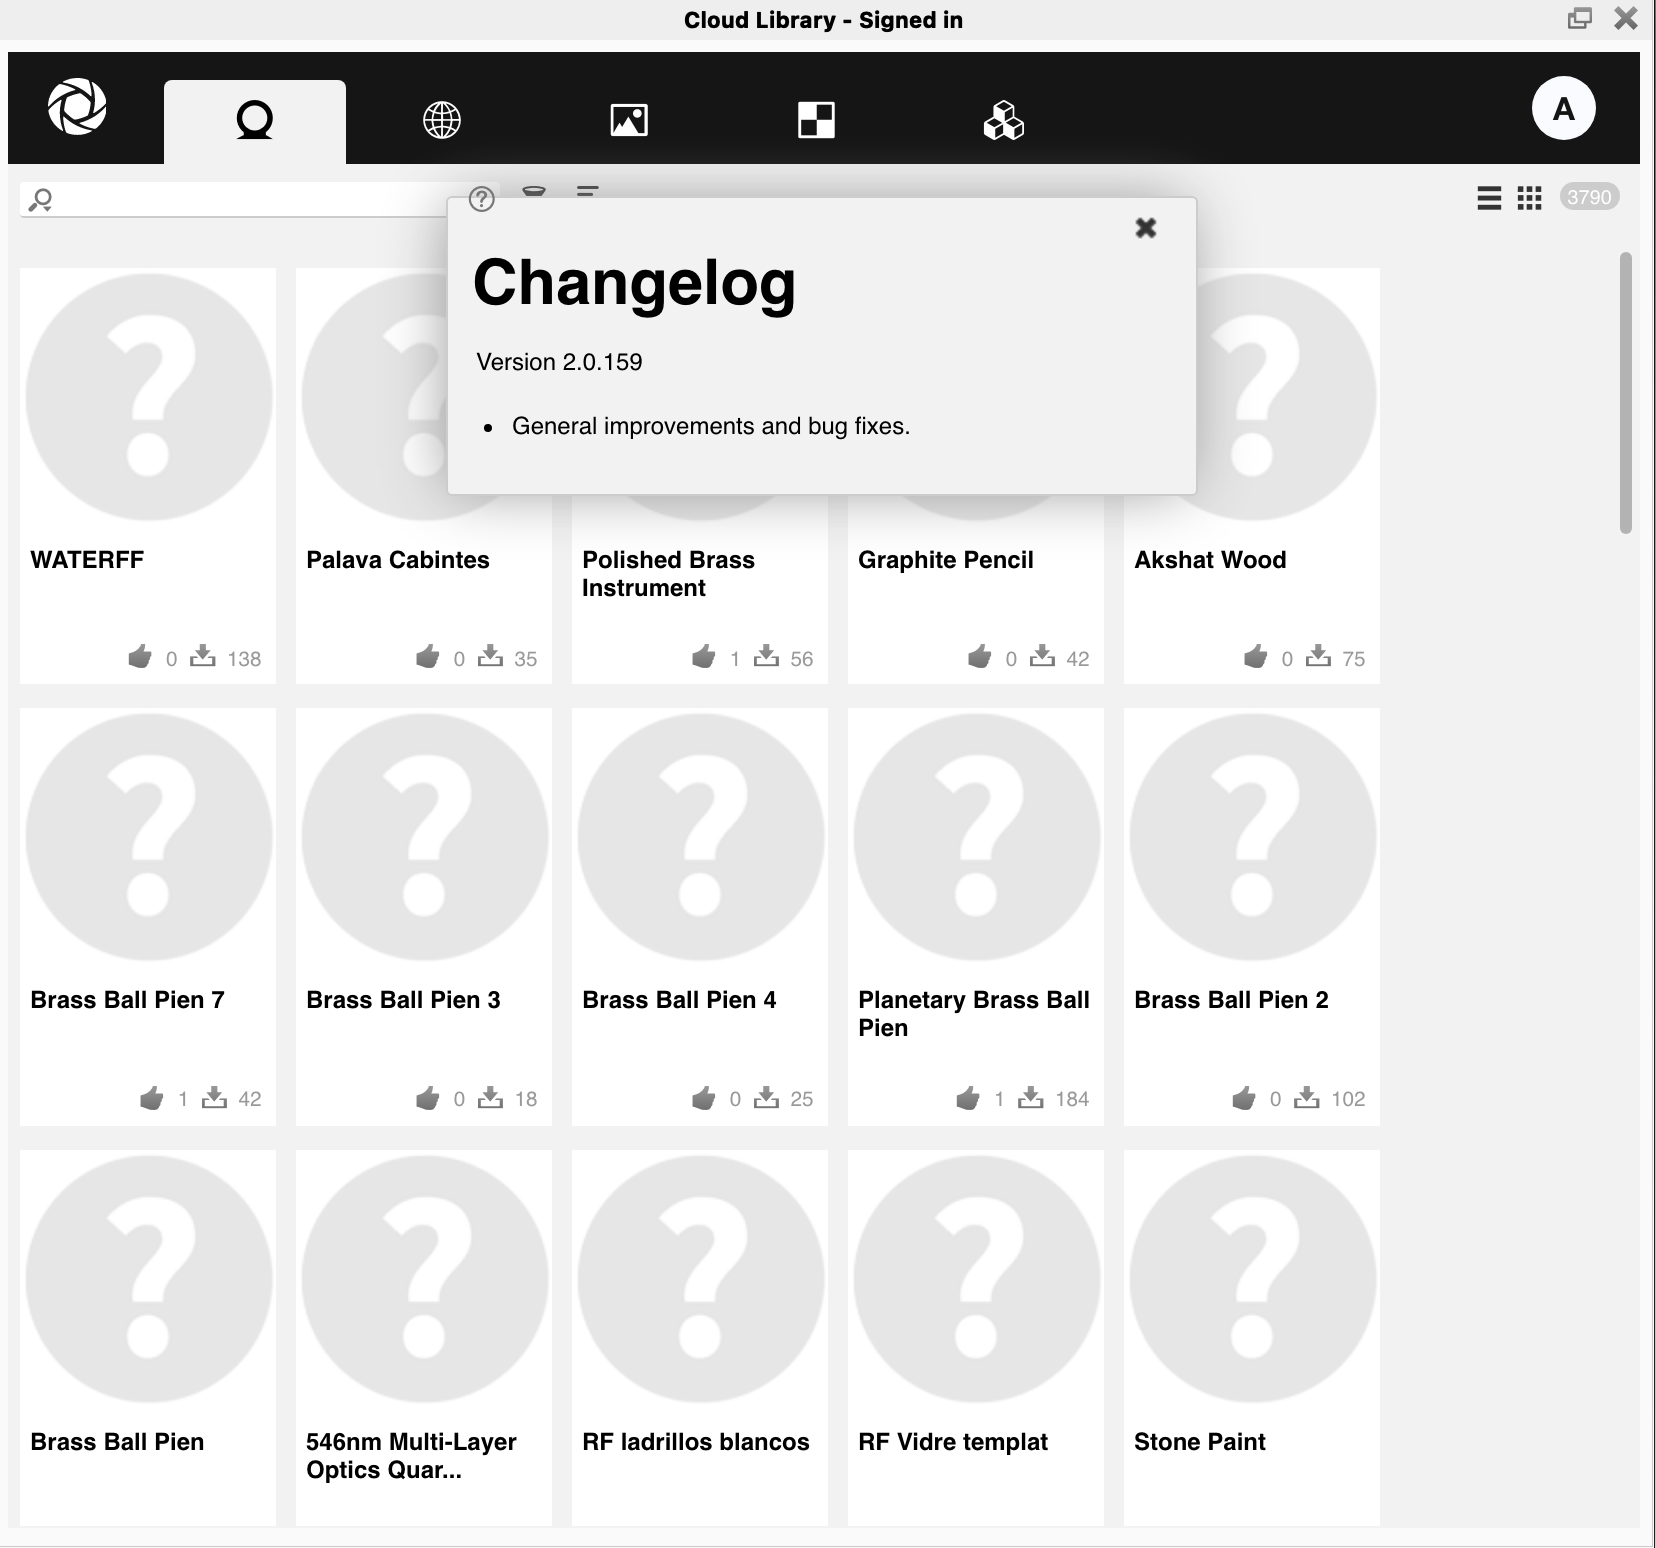The height and width of the screenshot is (1548, 1656).
Task: Click into the search input field
Action: coord(260,200)
